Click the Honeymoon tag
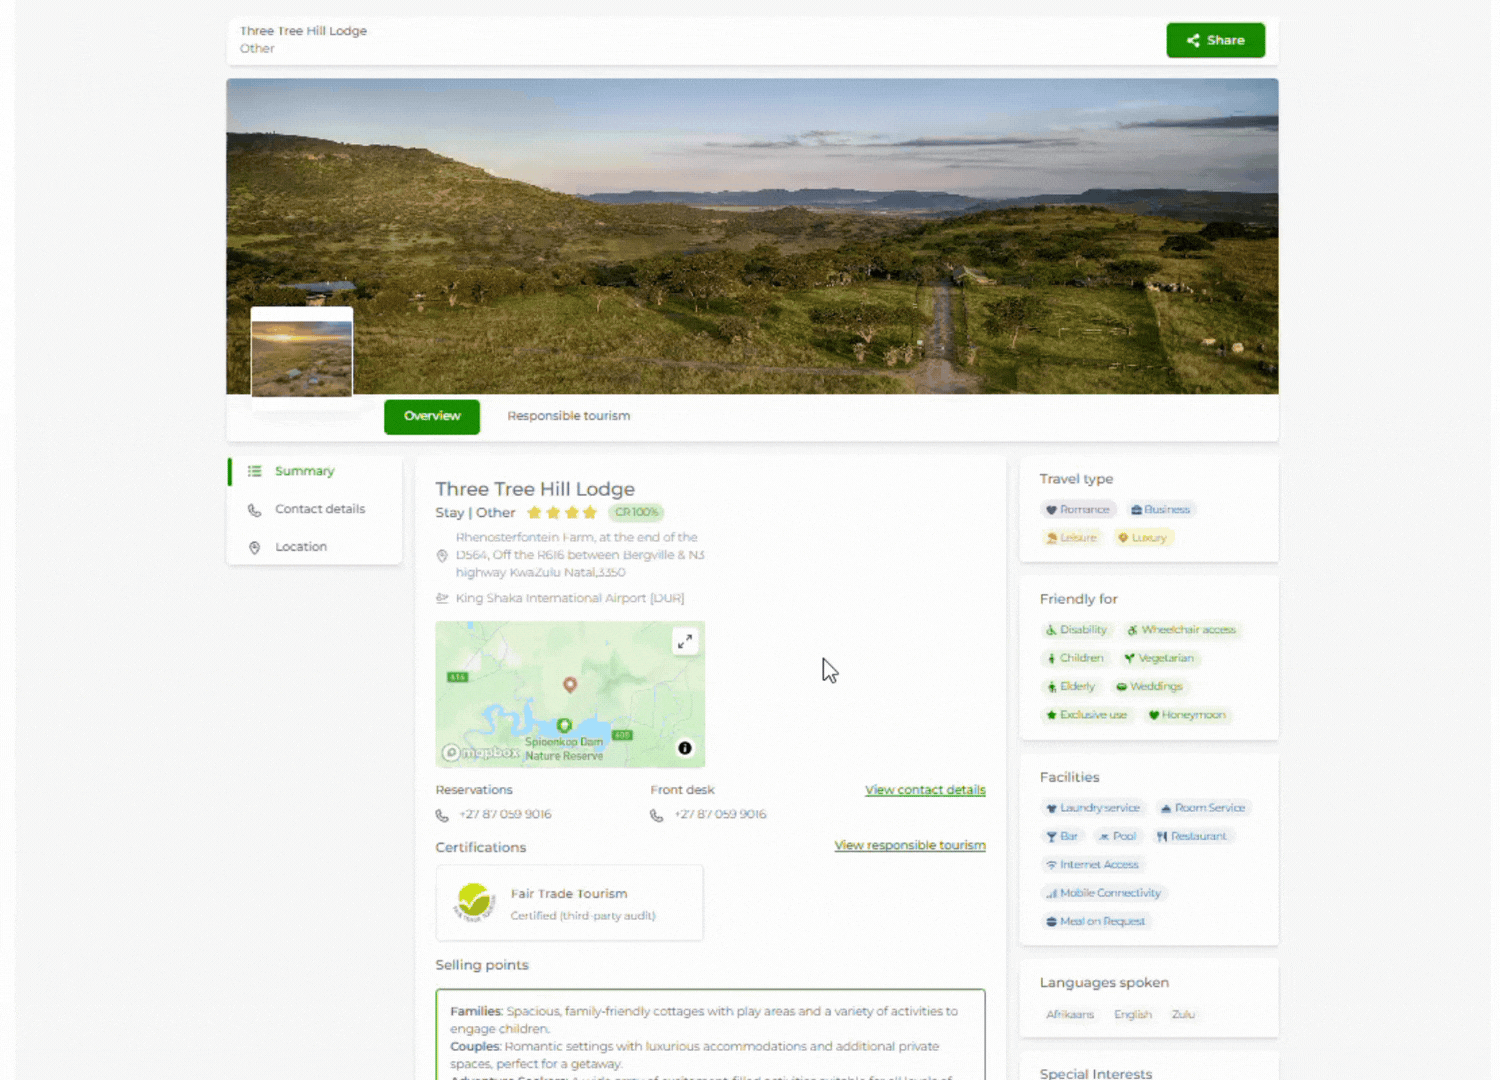Image resolution: width=1500 pixels, height=1080 pixels. point(1187,715)
